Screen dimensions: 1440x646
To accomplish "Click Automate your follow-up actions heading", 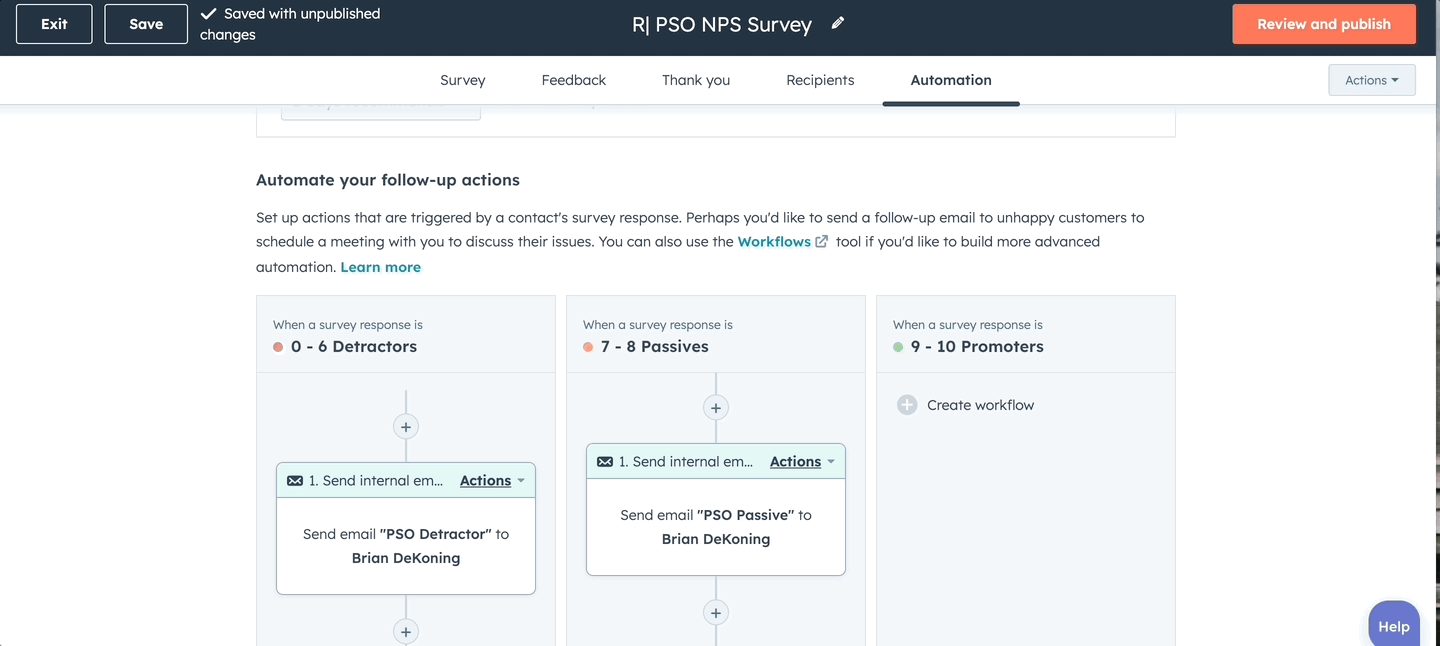I will click(388, 181).
